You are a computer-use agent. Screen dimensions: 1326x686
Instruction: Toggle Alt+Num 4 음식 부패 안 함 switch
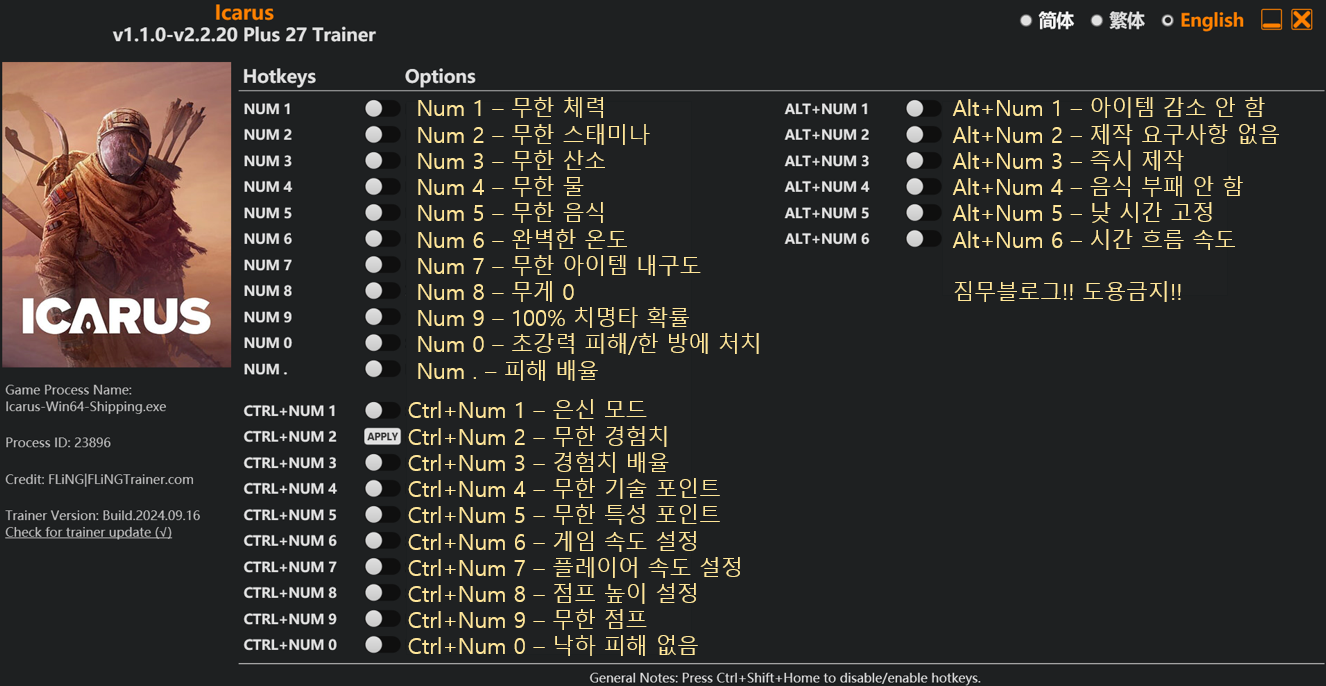point(923,186)
